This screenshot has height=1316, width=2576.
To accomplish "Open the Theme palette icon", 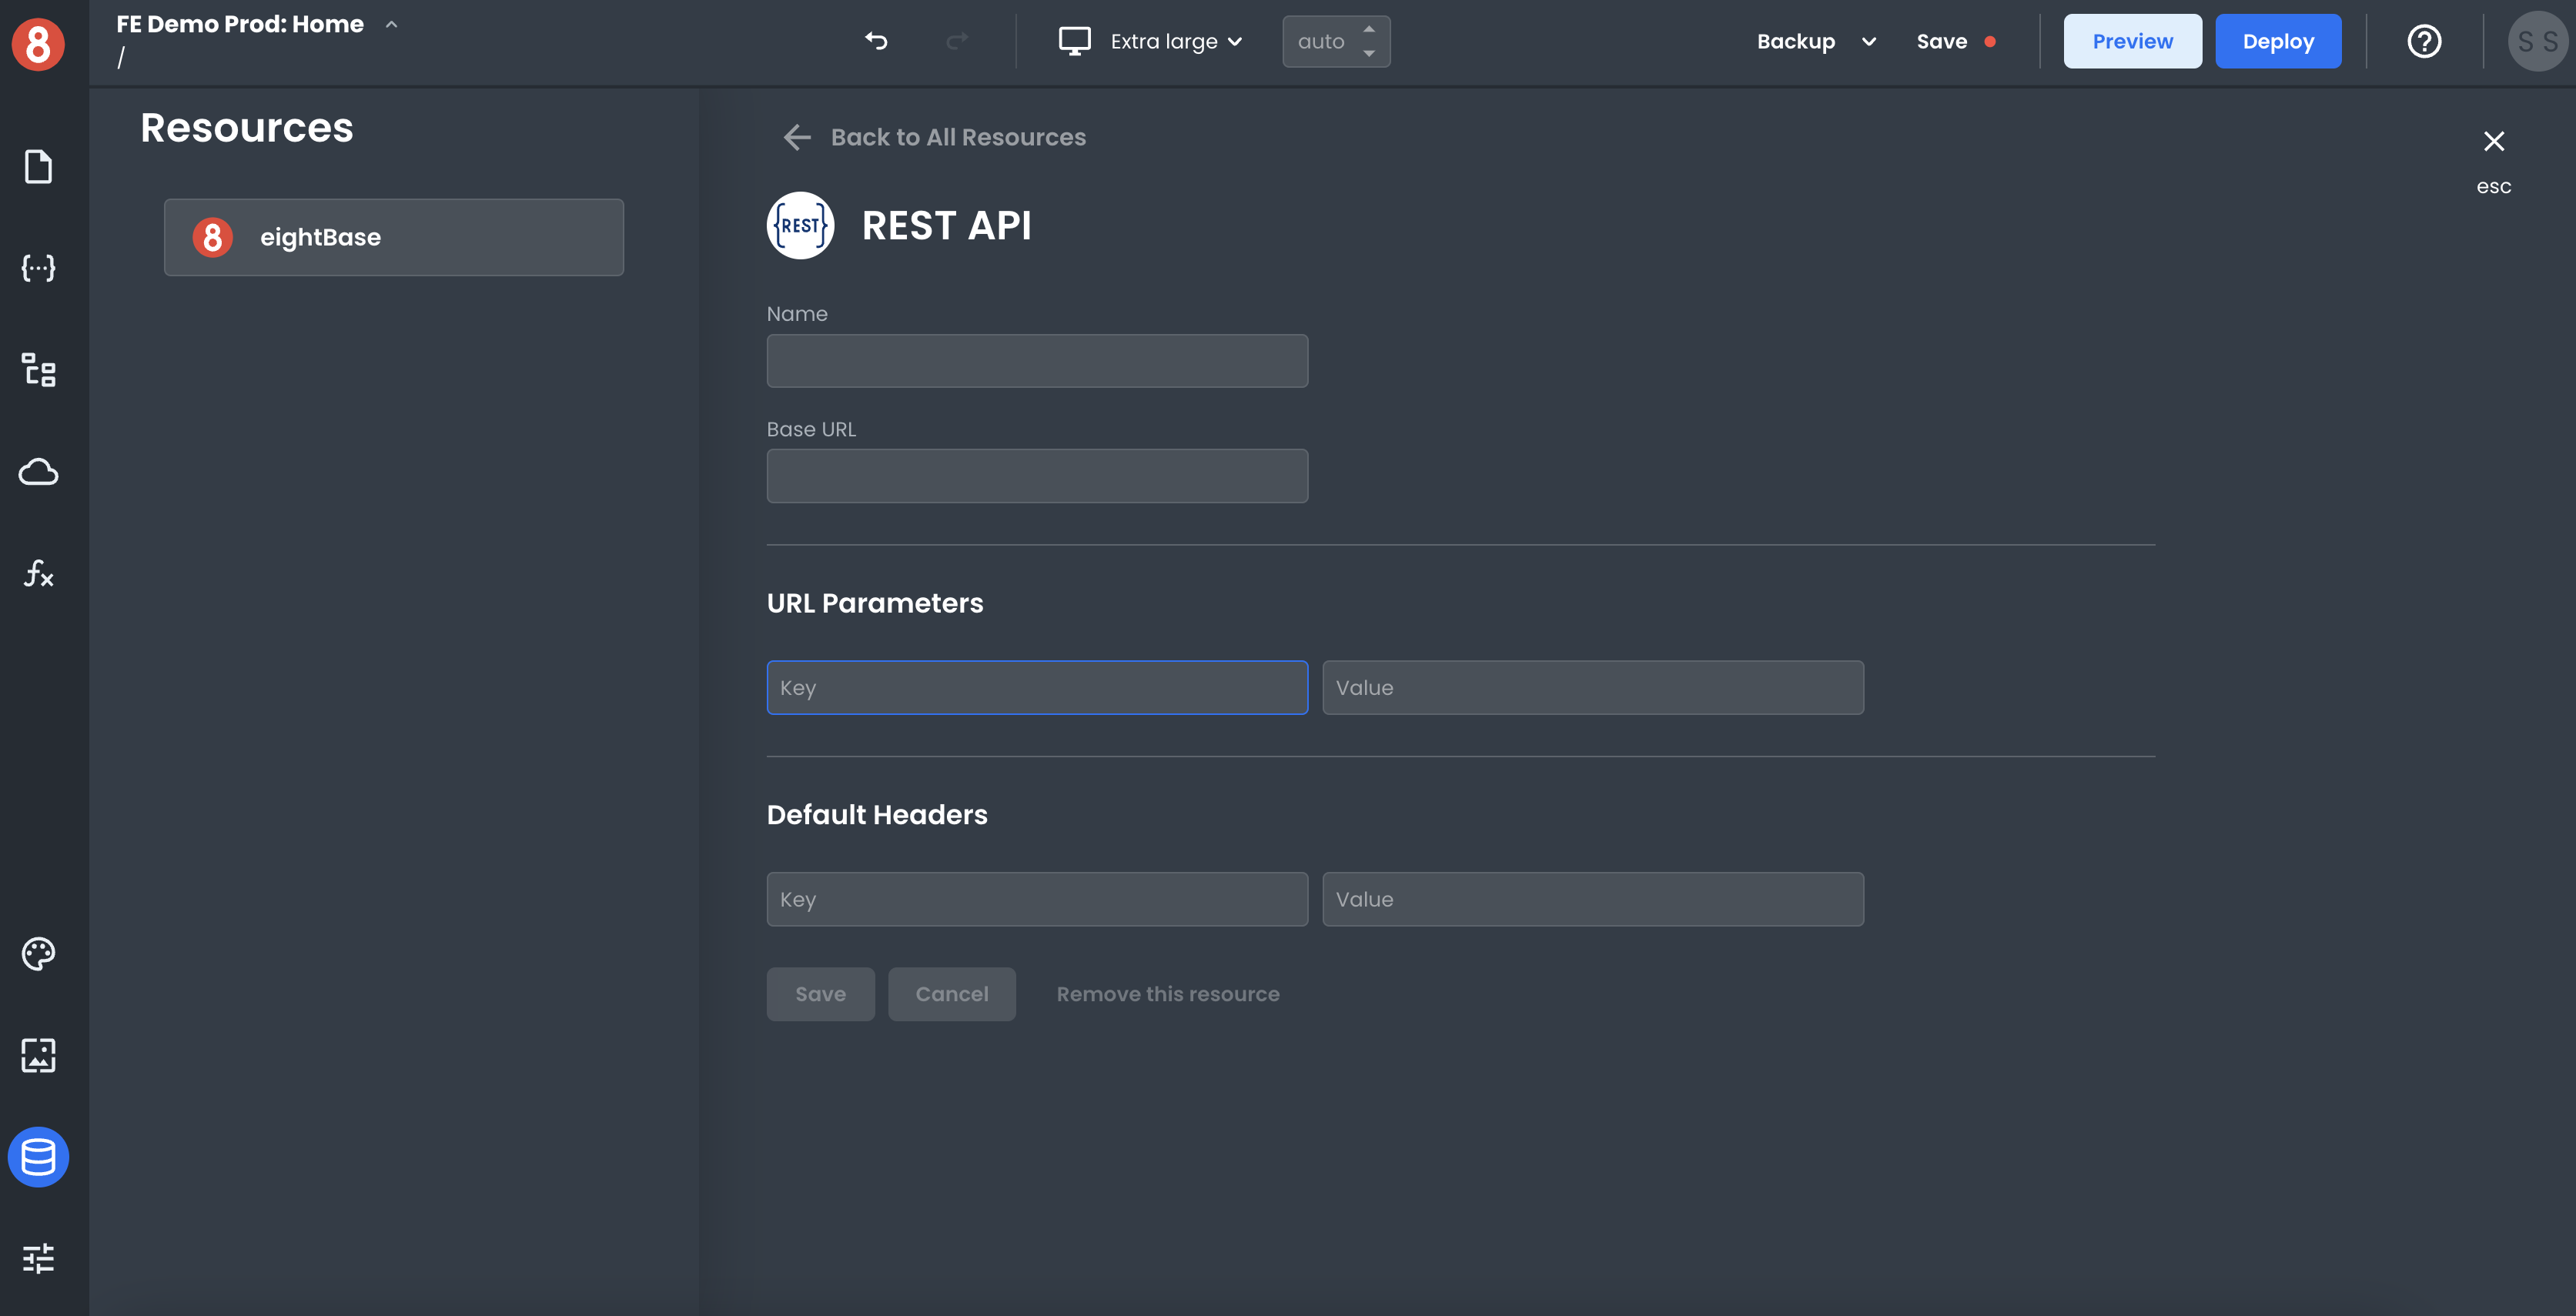I will [x=38, y=954].
